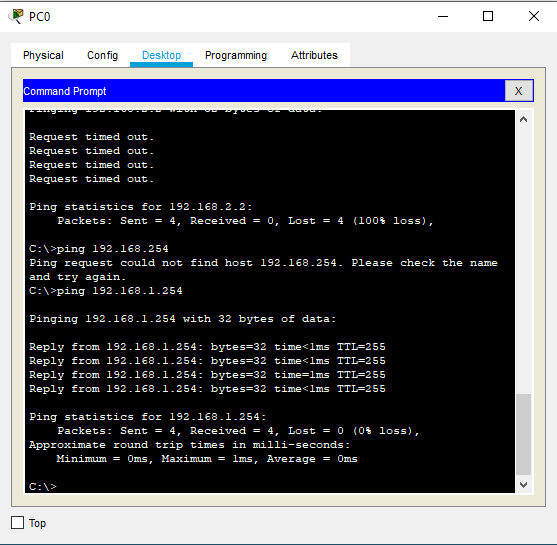The image size is (557, 545).
Task: Close the Command Prompt with the X button
Action: [519, 91]
